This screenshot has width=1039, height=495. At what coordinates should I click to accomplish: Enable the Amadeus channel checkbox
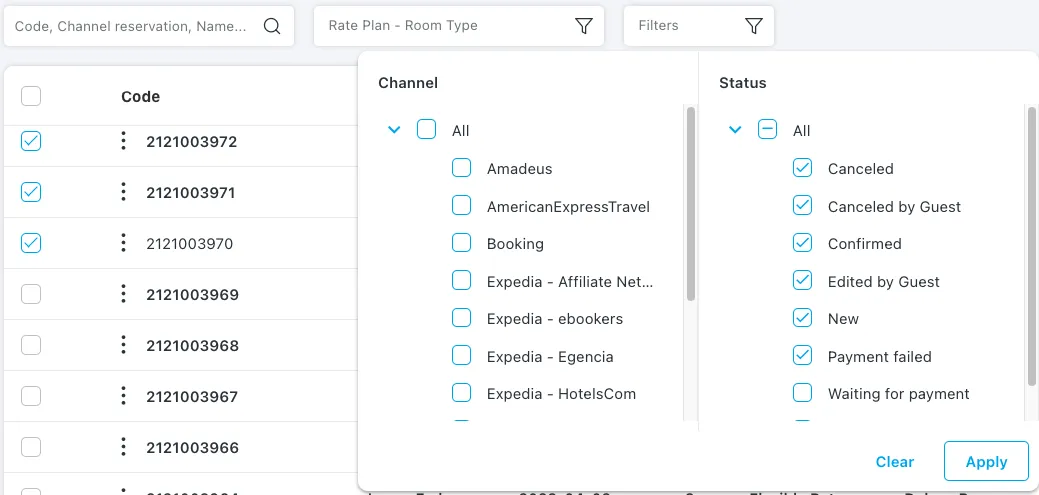pyautogui.click(x=462, y=168)
